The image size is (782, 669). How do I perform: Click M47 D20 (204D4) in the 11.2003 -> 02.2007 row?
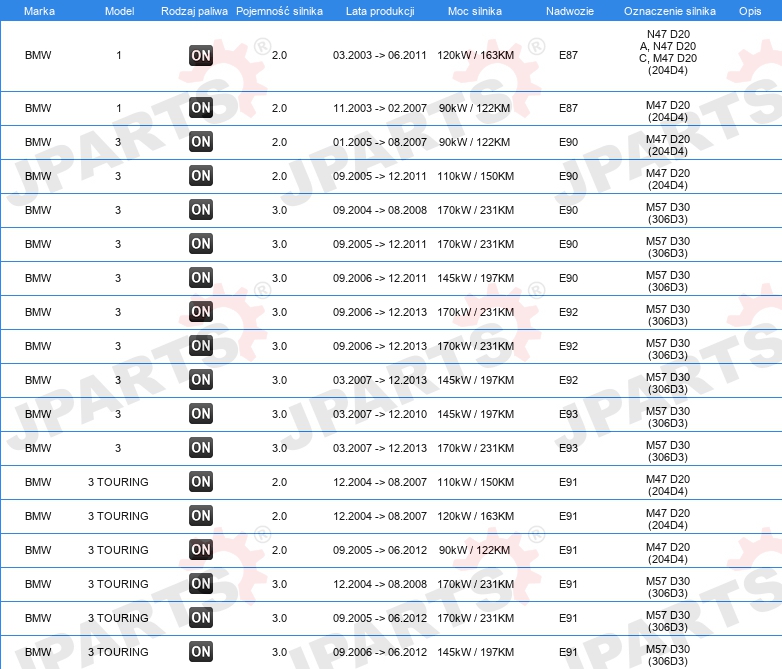coord(668,111)
